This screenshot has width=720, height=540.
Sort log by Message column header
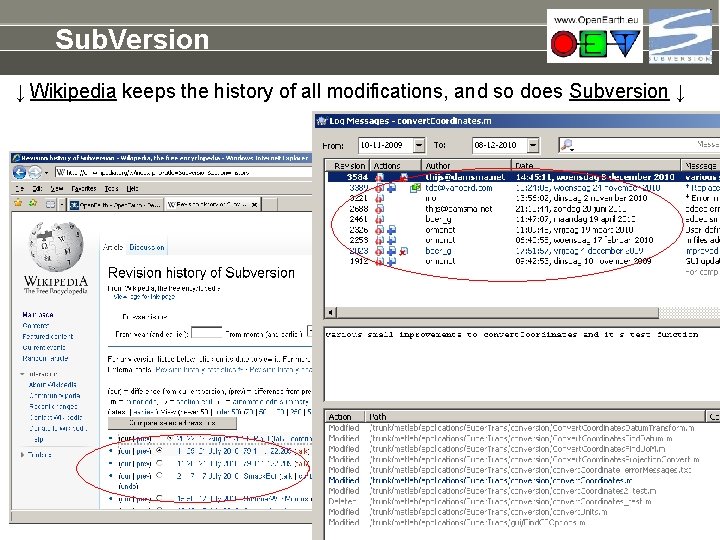pyautogui.click(x=700, y=165)
